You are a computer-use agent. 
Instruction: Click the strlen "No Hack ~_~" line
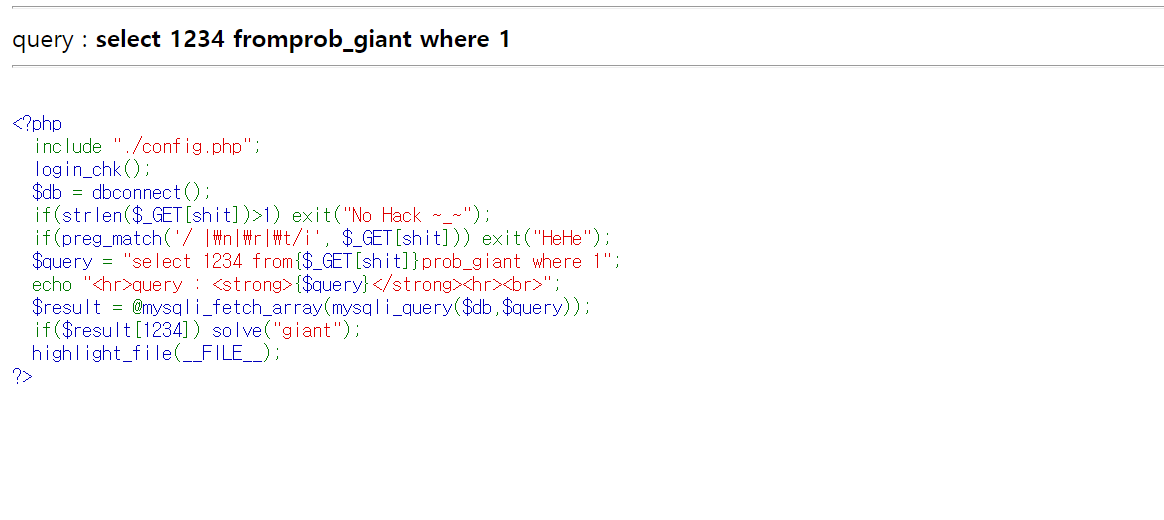[262, 215]
